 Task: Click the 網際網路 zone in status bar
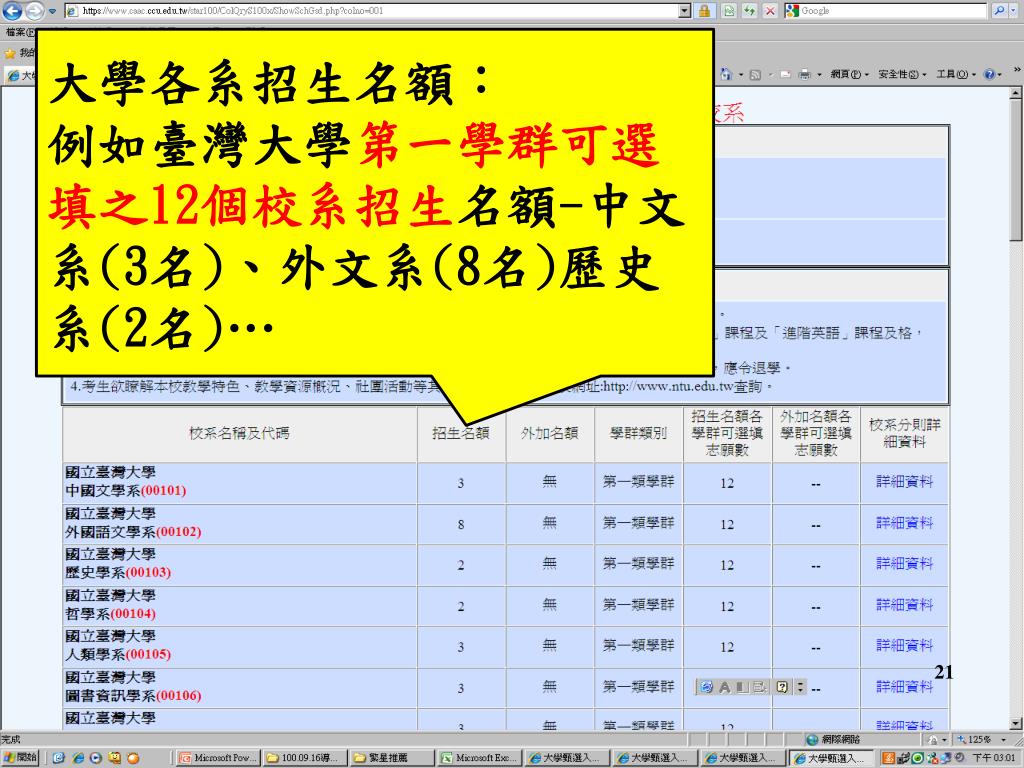pos(833,739)
